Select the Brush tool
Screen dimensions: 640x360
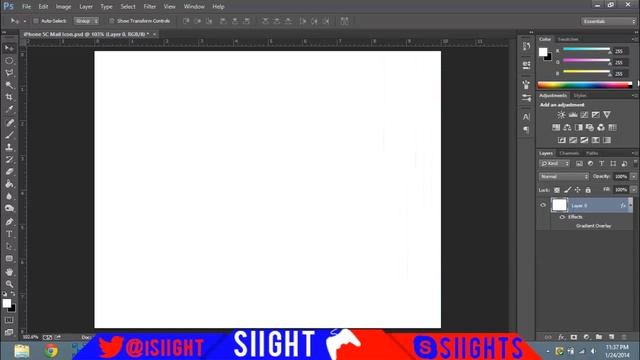click(x=9, y=135)
